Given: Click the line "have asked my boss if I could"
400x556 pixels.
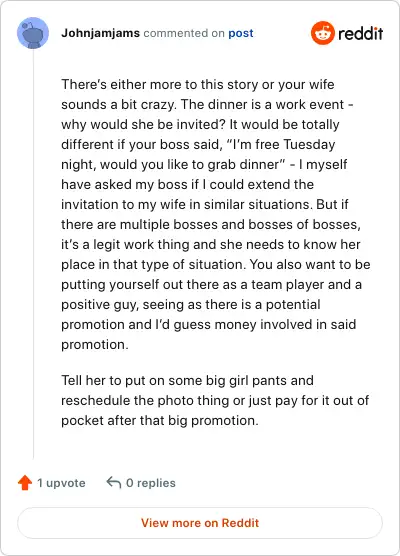Looking at the screenshot, I should (x=187, y=184).
